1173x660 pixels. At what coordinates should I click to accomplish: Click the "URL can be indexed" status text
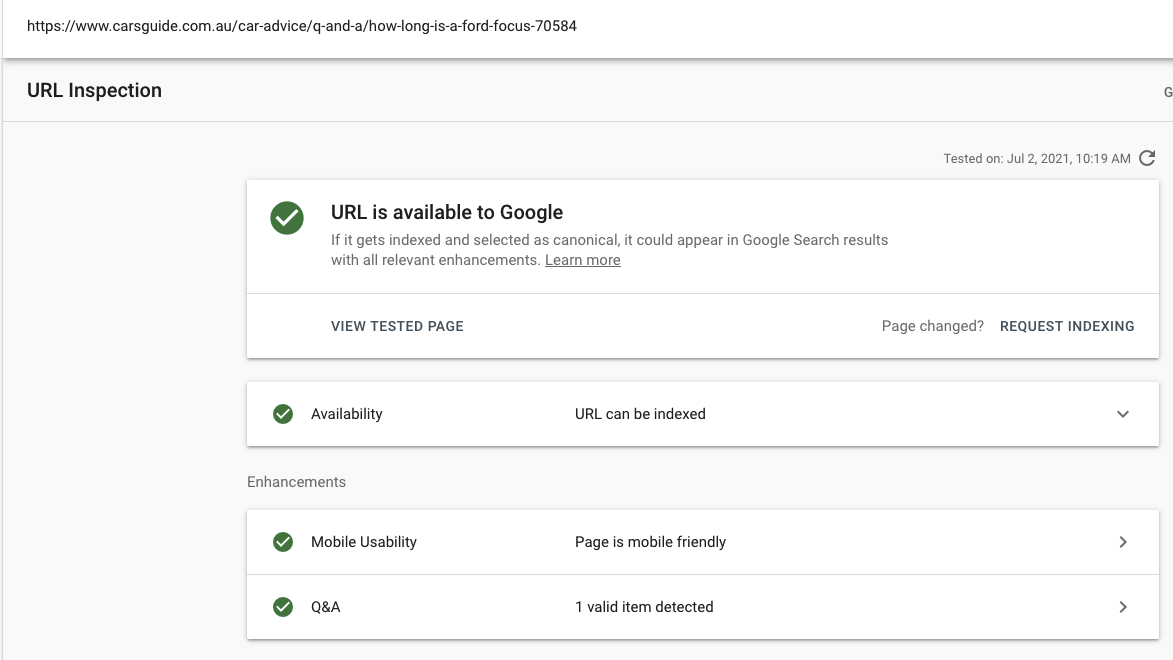click(640, 414)
